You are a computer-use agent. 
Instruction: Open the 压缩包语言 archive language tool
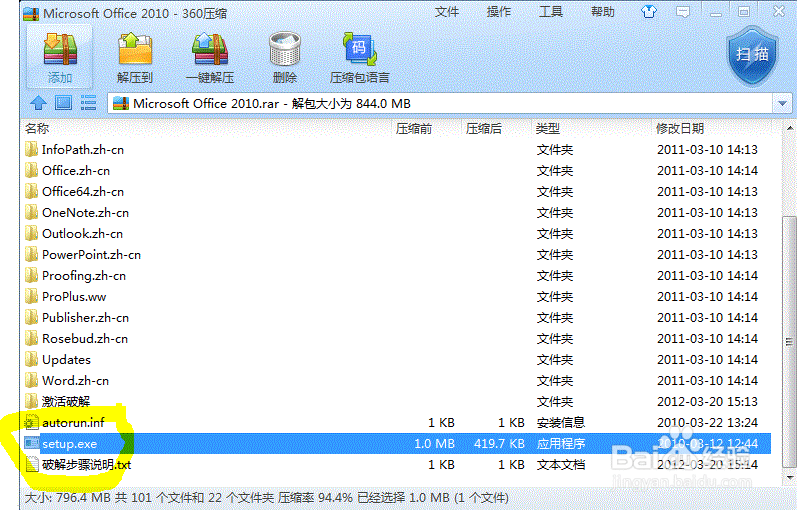point(359,57)
